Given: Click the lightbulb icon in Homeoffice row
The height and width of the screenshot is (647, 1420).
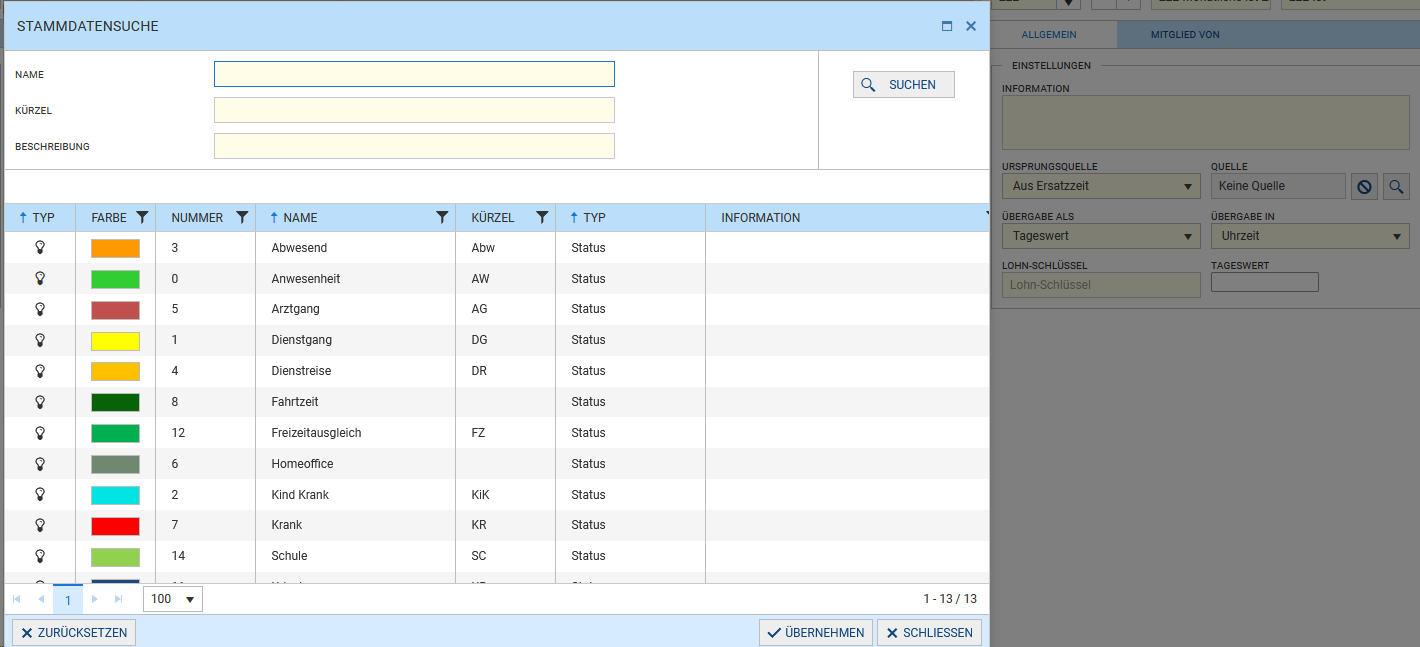Looking at the screenshot, I should pyautogui.click(x=40, y=464).
